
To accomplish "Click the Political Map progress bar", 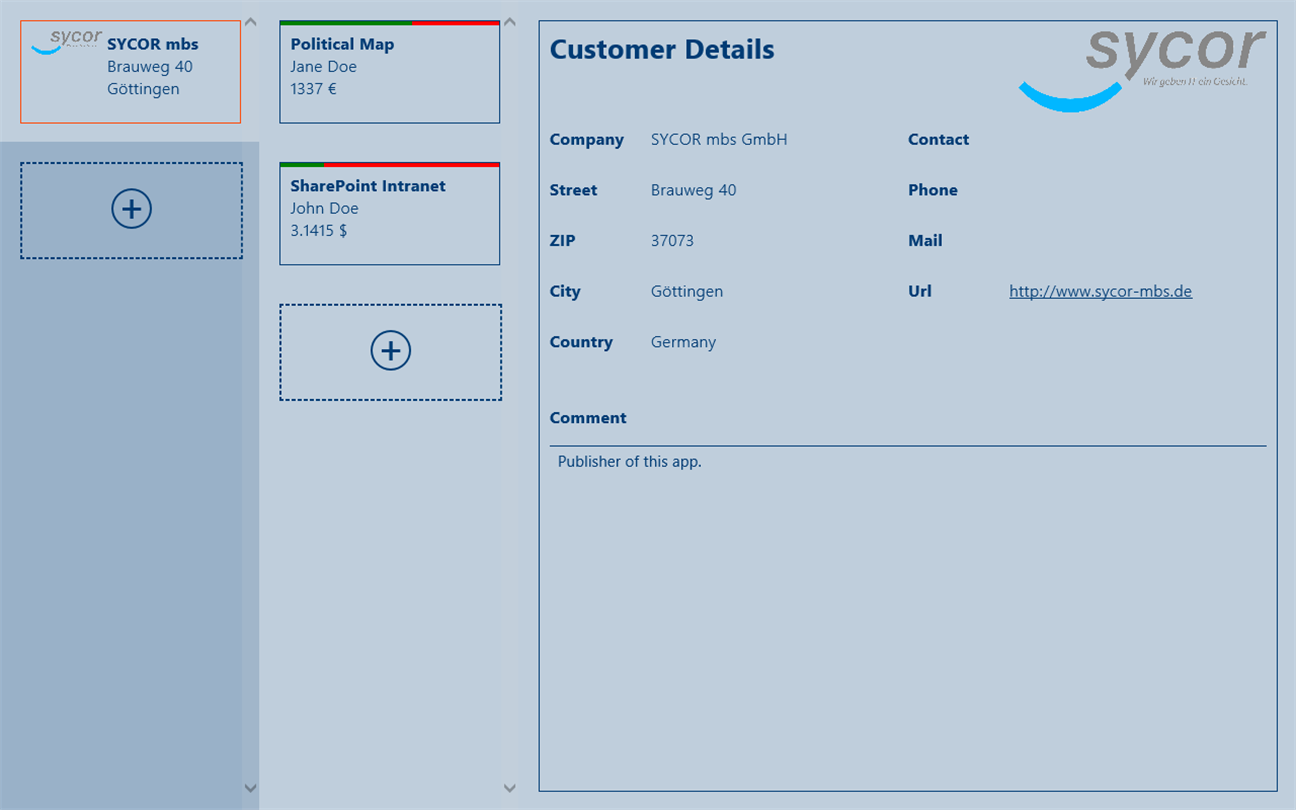I will tap(389, 23).
